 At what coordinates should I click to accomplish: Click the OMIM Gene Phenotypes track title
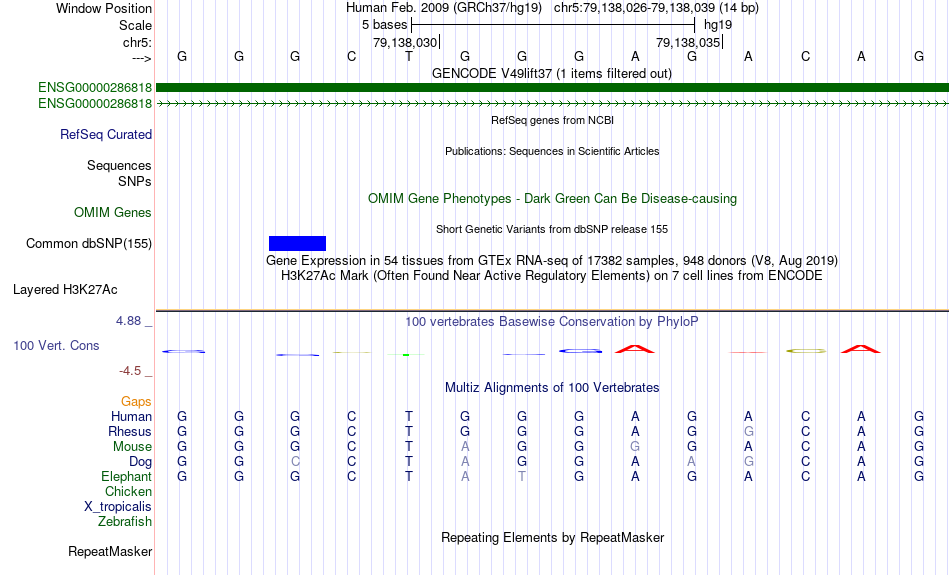[552, 199]
